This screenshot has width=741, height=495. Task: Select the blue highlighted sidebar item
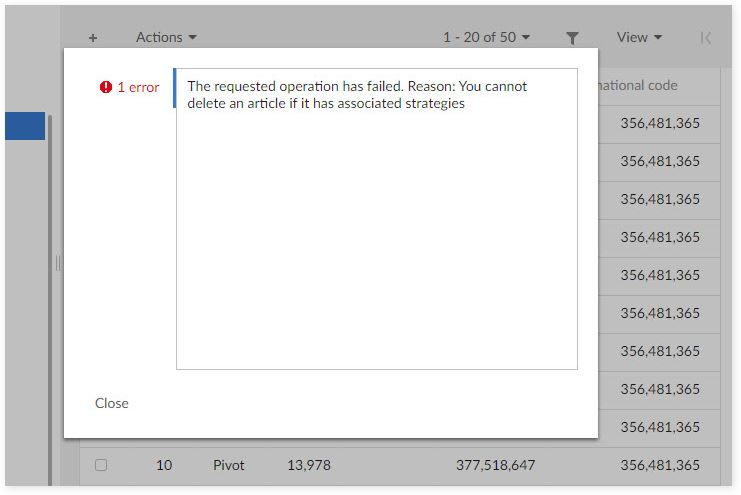[x=25, y=126]
